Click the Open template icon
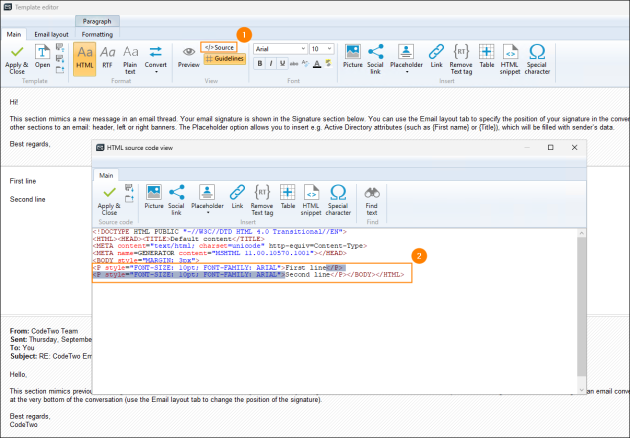630x438 pixels. tap(42, 56)
